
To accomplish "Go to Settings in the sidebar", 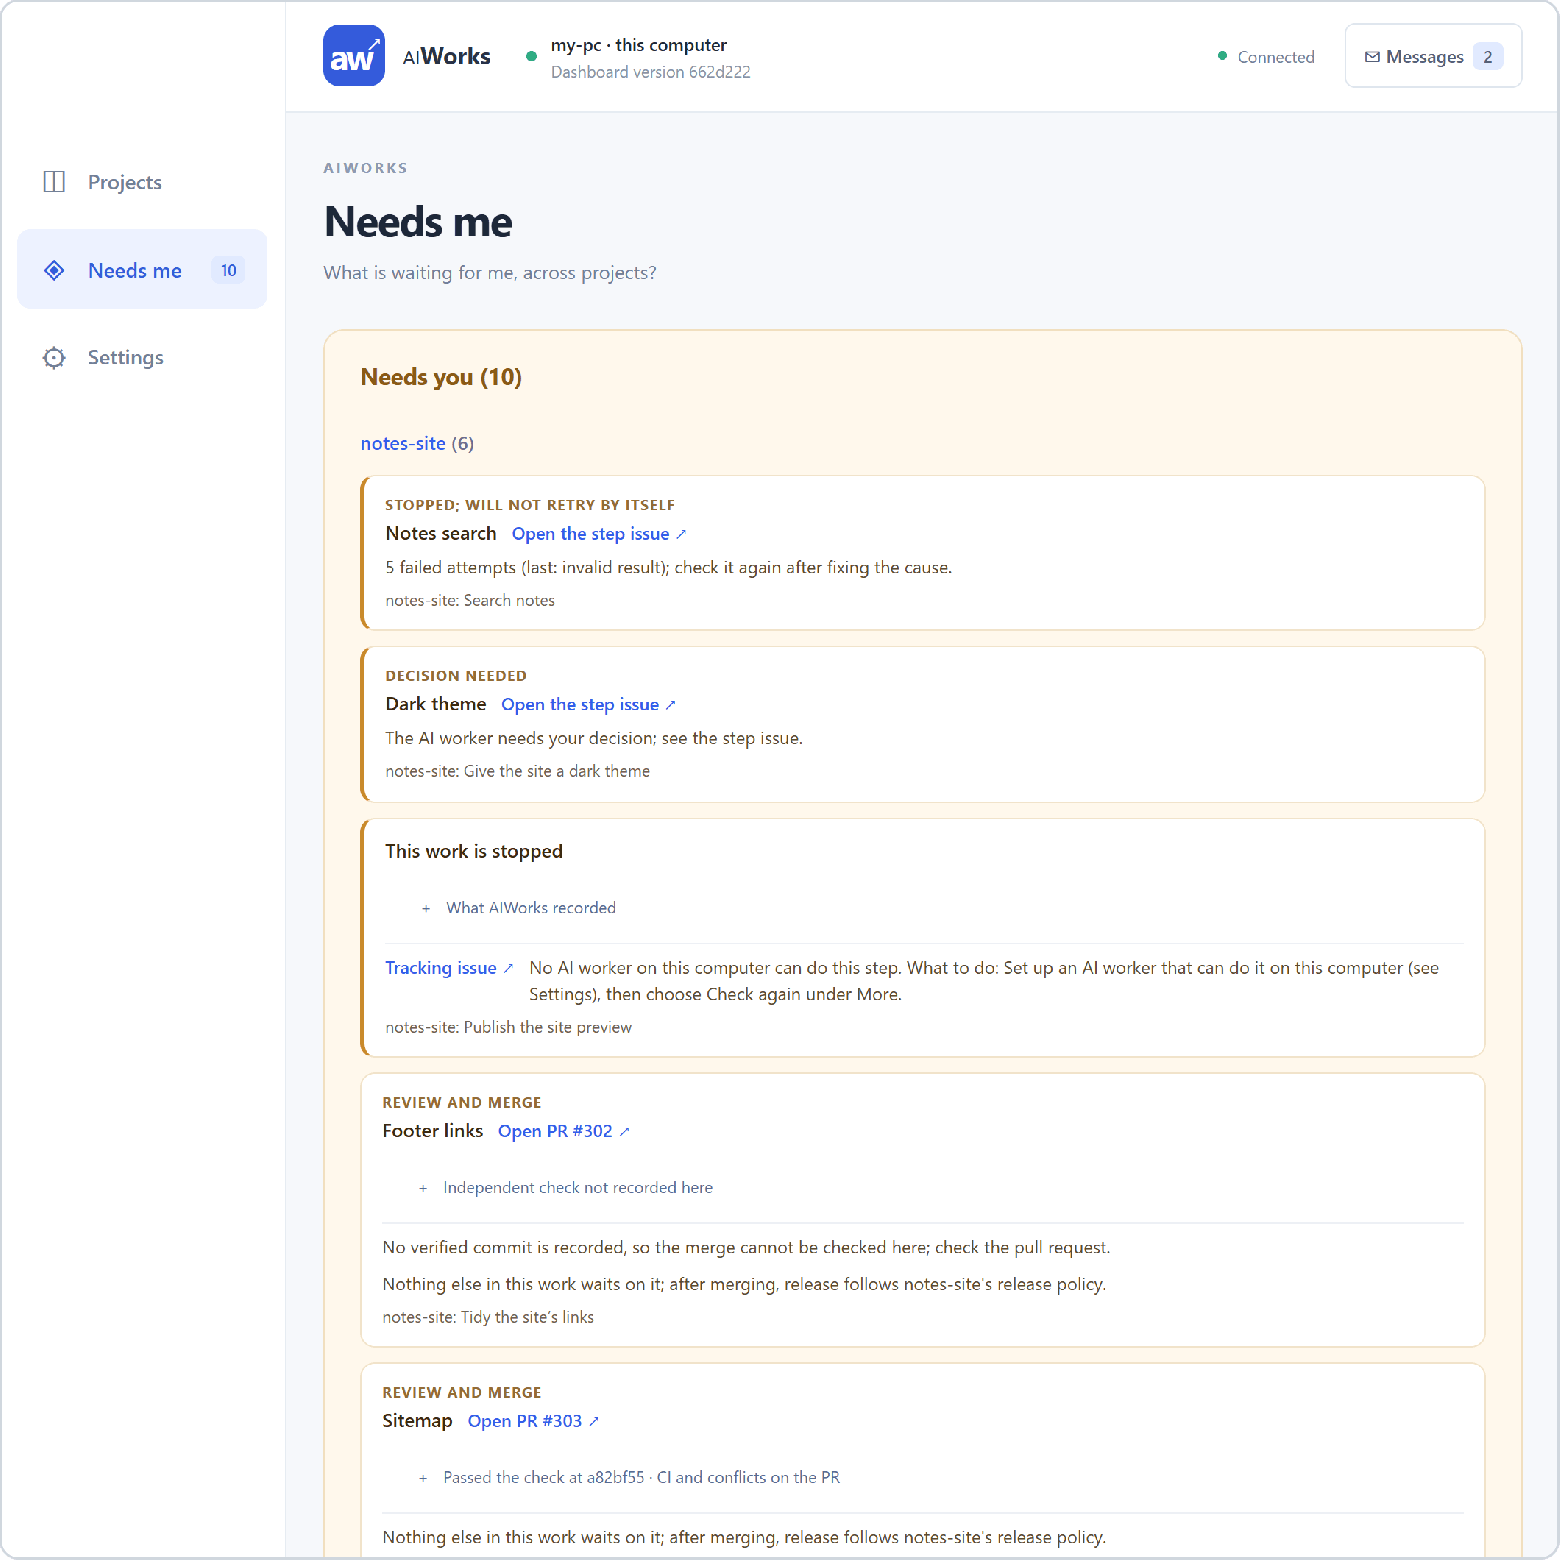I will click(x=142, y=358).
